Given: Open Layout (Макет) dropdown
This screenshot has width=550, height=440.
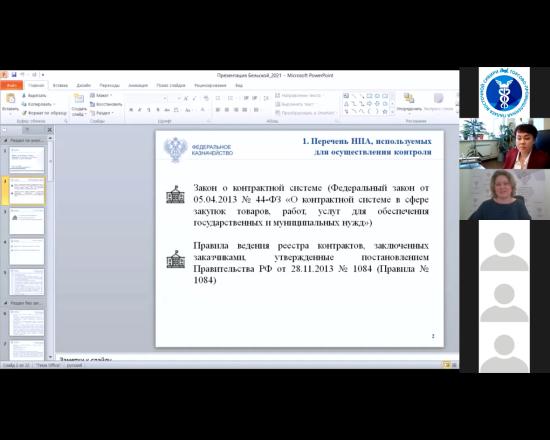Looking at the screenshot, I should (x=101, y=95).
